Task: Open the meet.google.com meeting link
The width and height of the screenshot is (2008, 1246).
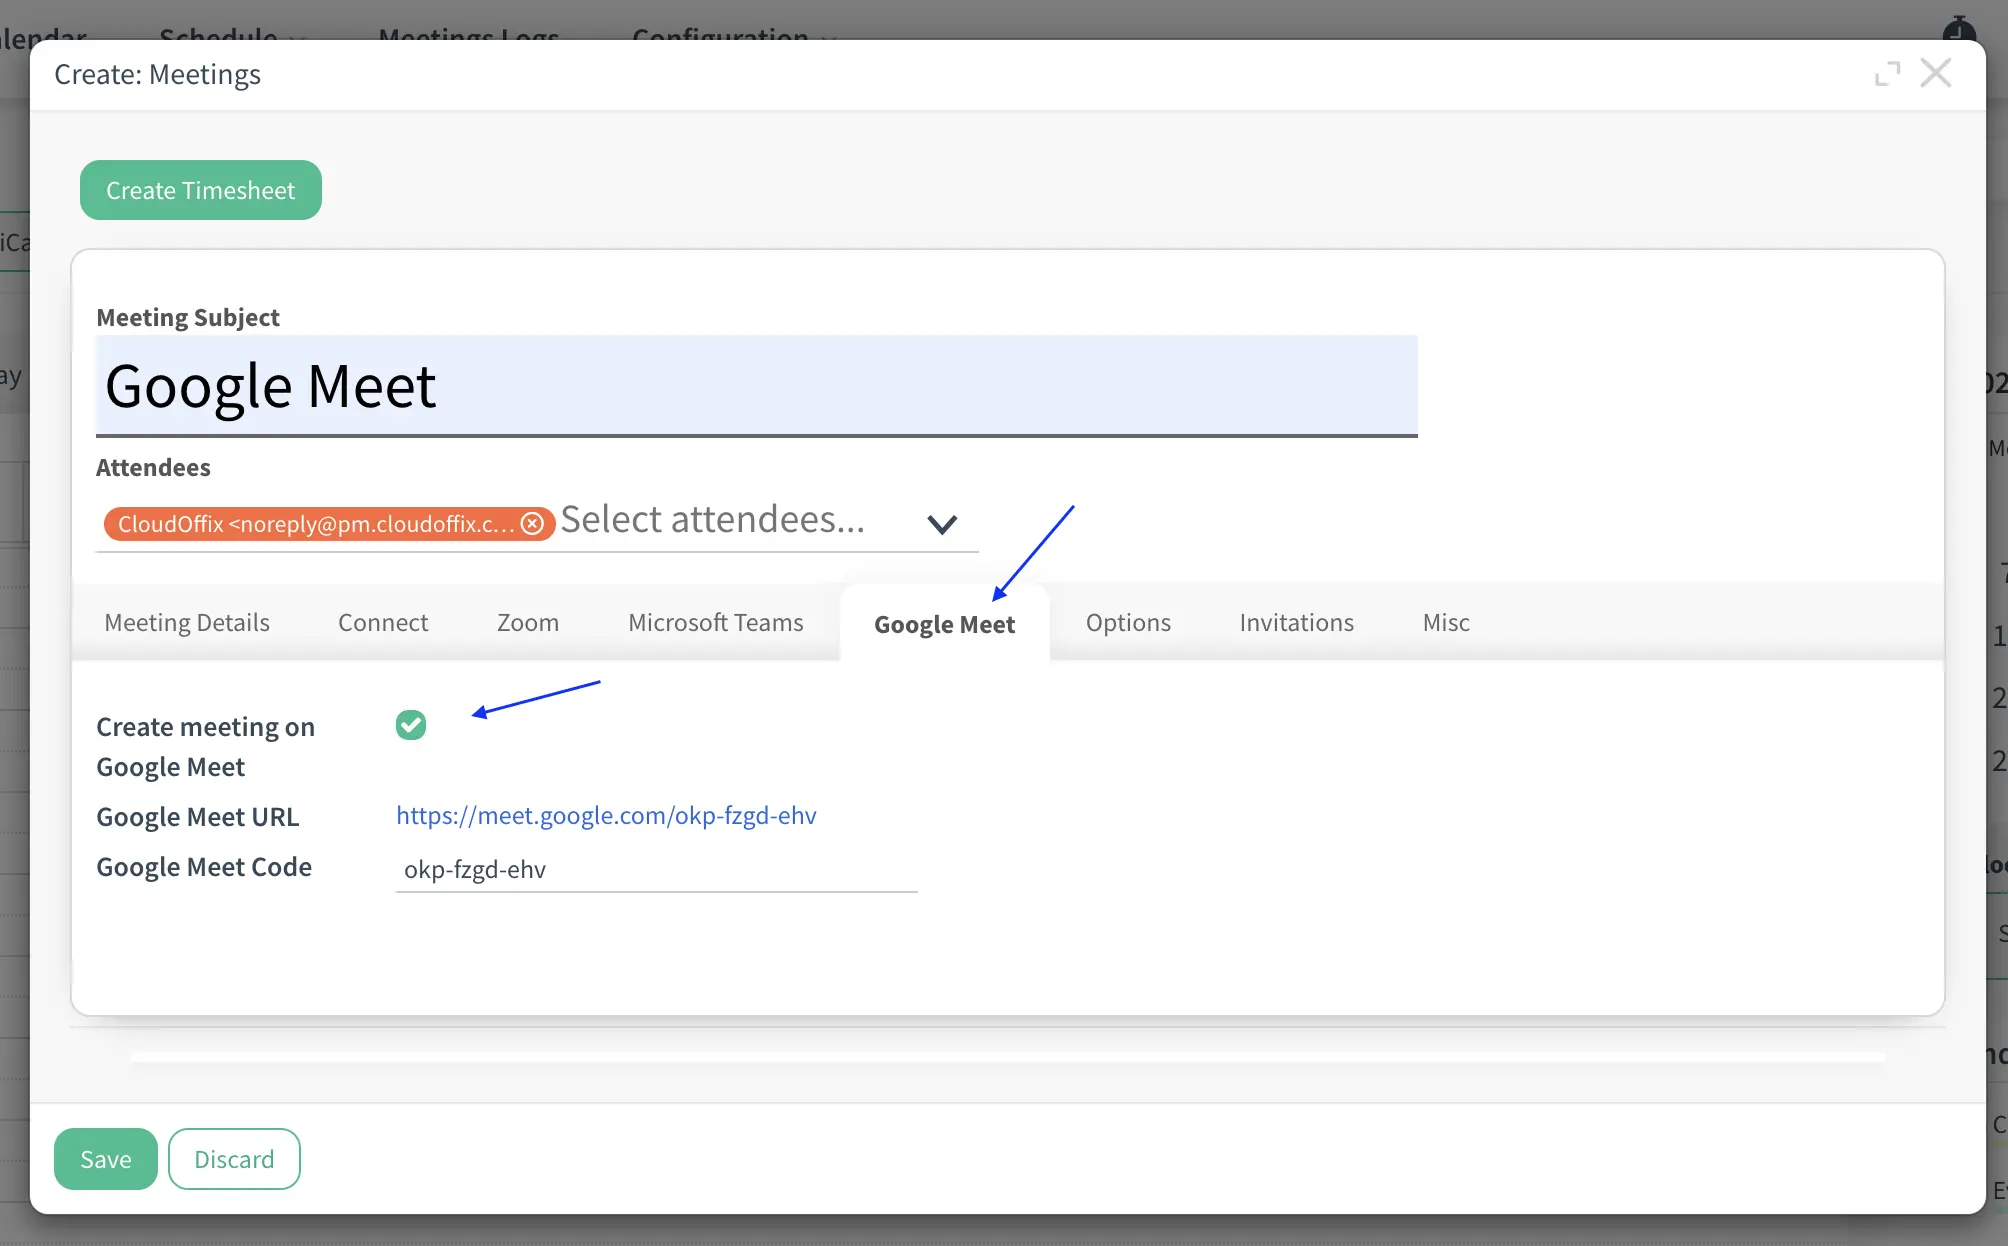Action: coord(606,815)
